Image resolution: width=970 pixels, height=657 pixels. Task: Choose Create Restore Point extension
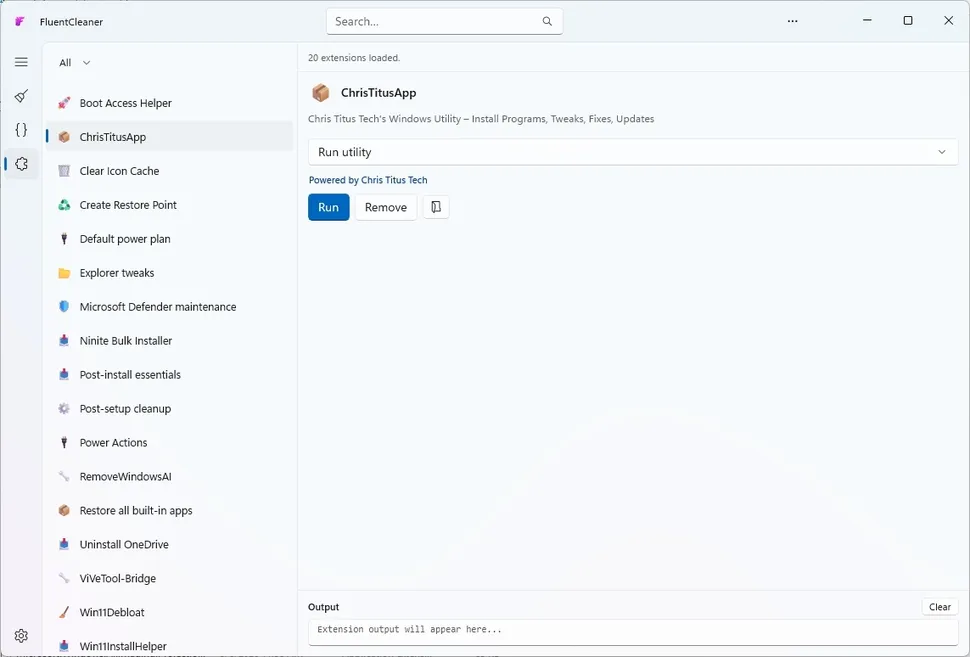[170, 205]
